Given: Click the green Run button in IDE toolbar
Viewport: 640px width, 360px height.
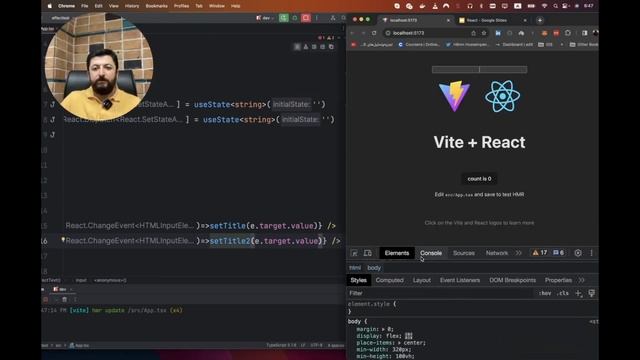Looking at the screenshot, I should coord(283,18).
